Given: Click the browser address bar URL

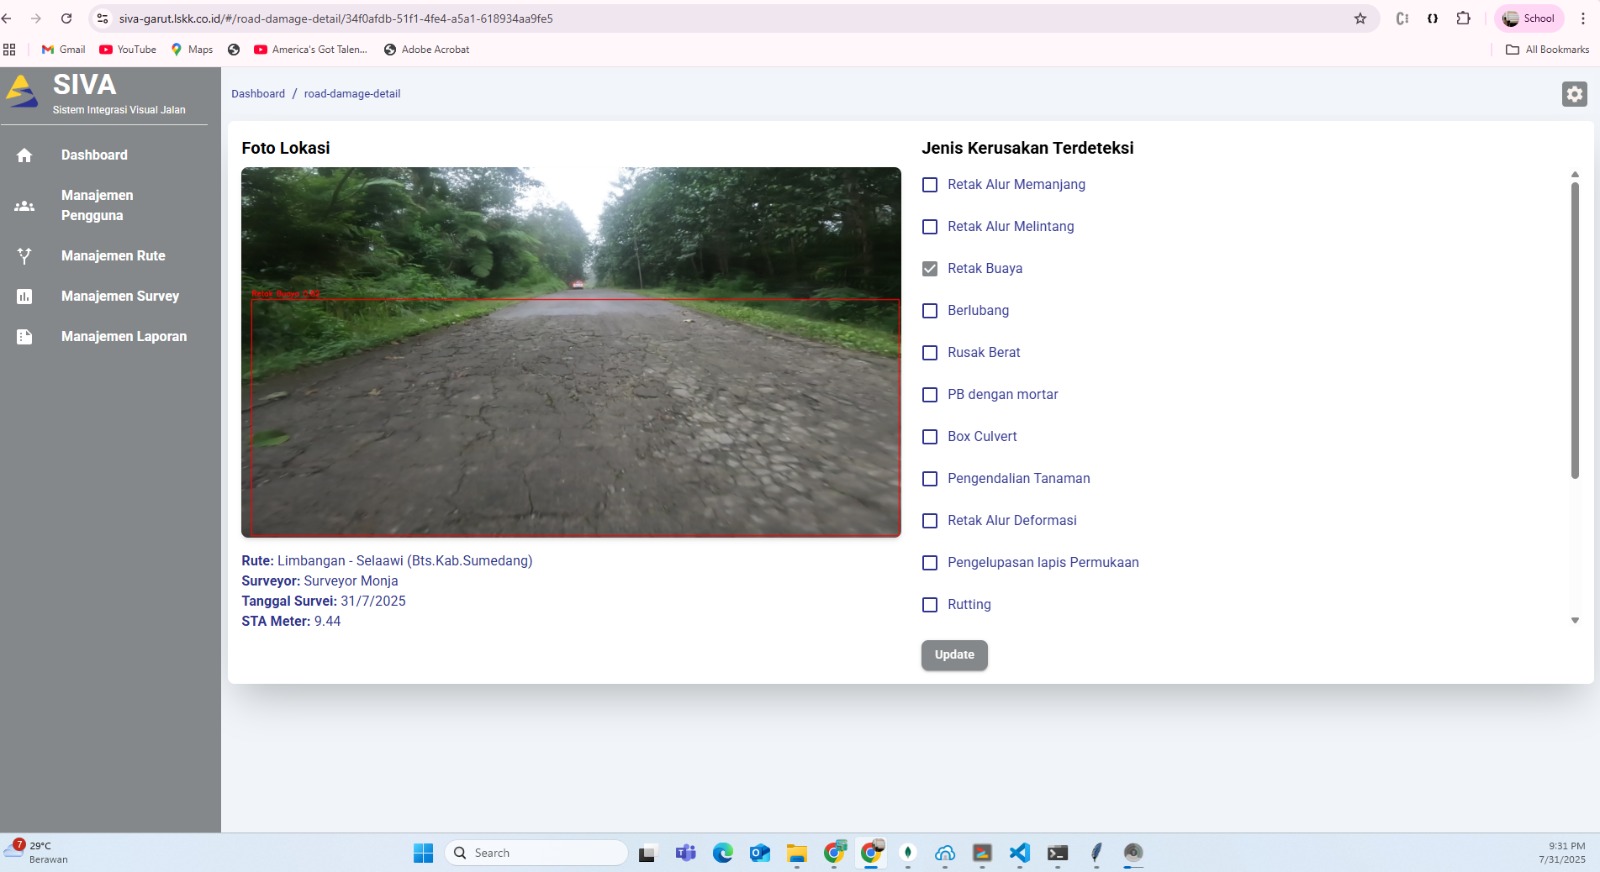Looking at the screenshot, I should (336, 18).
